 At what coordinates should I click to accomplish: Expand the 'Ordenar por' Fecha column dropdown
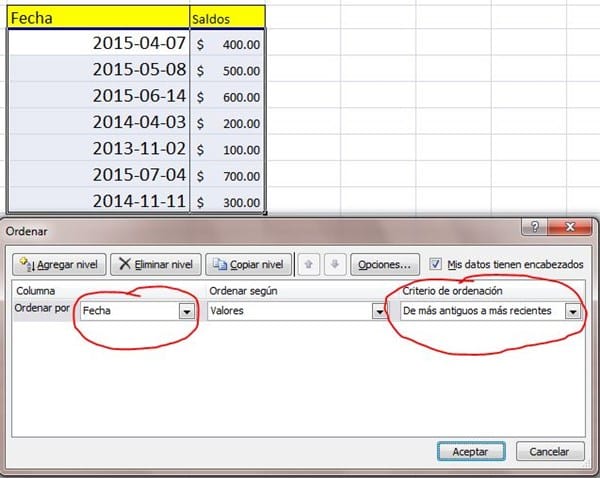187,312
